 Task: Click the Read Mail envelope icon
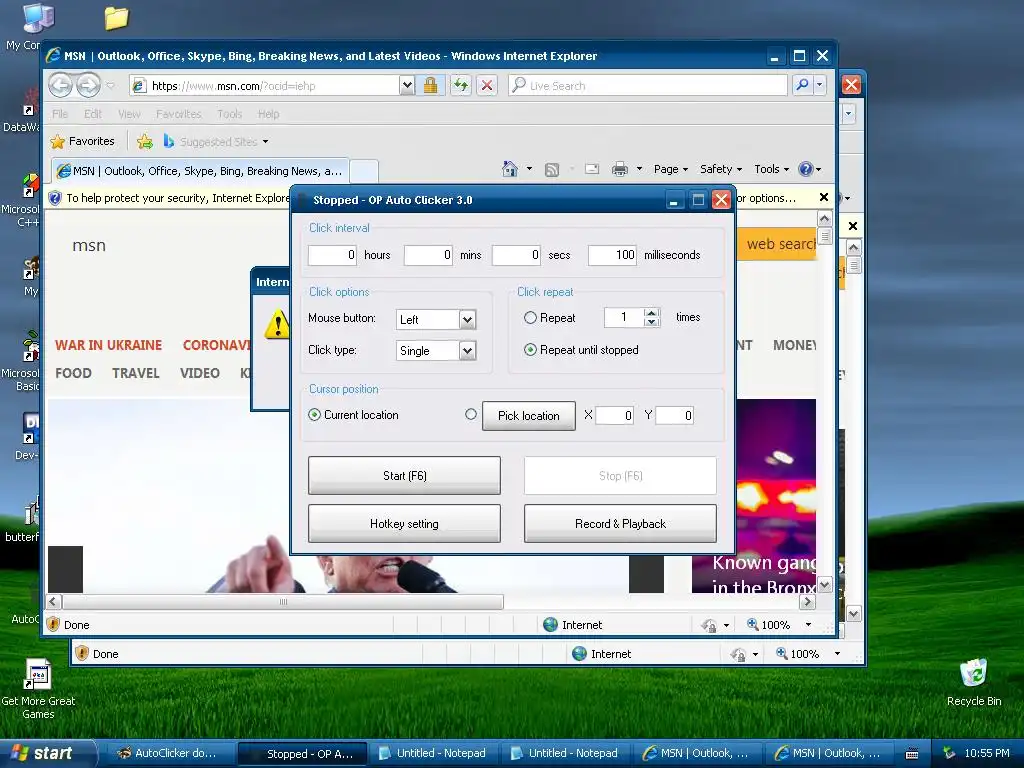click(592, 169)
